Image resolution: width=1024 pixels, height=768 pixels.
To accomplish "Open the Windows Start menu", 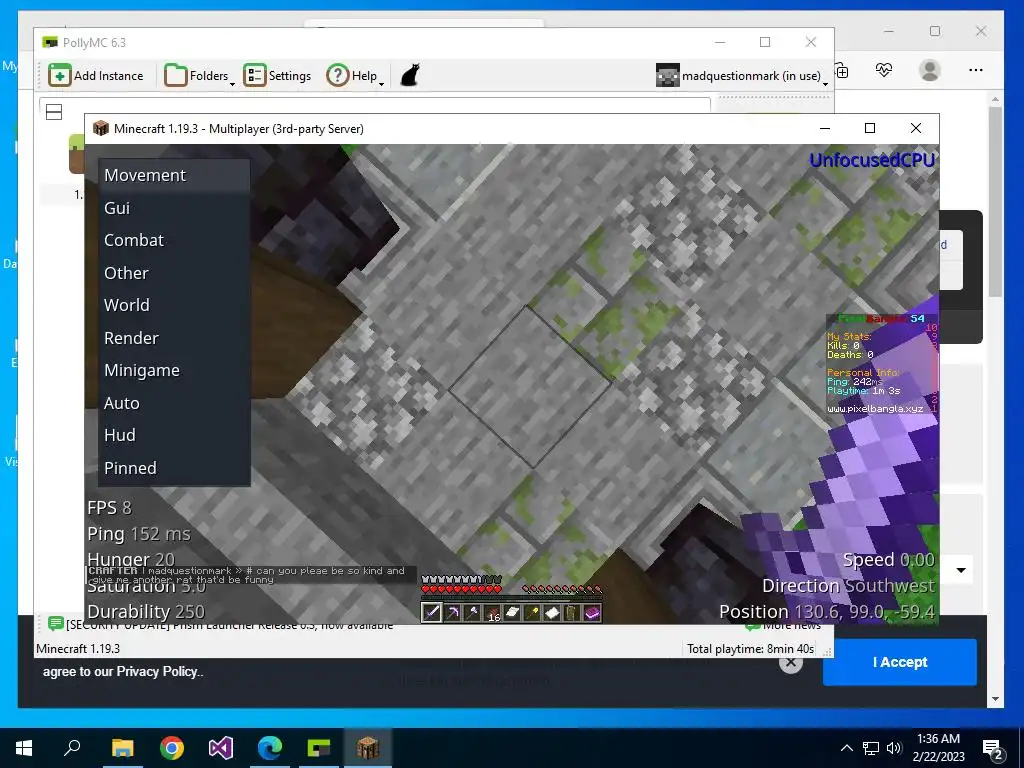I will (x=24, y=748).
